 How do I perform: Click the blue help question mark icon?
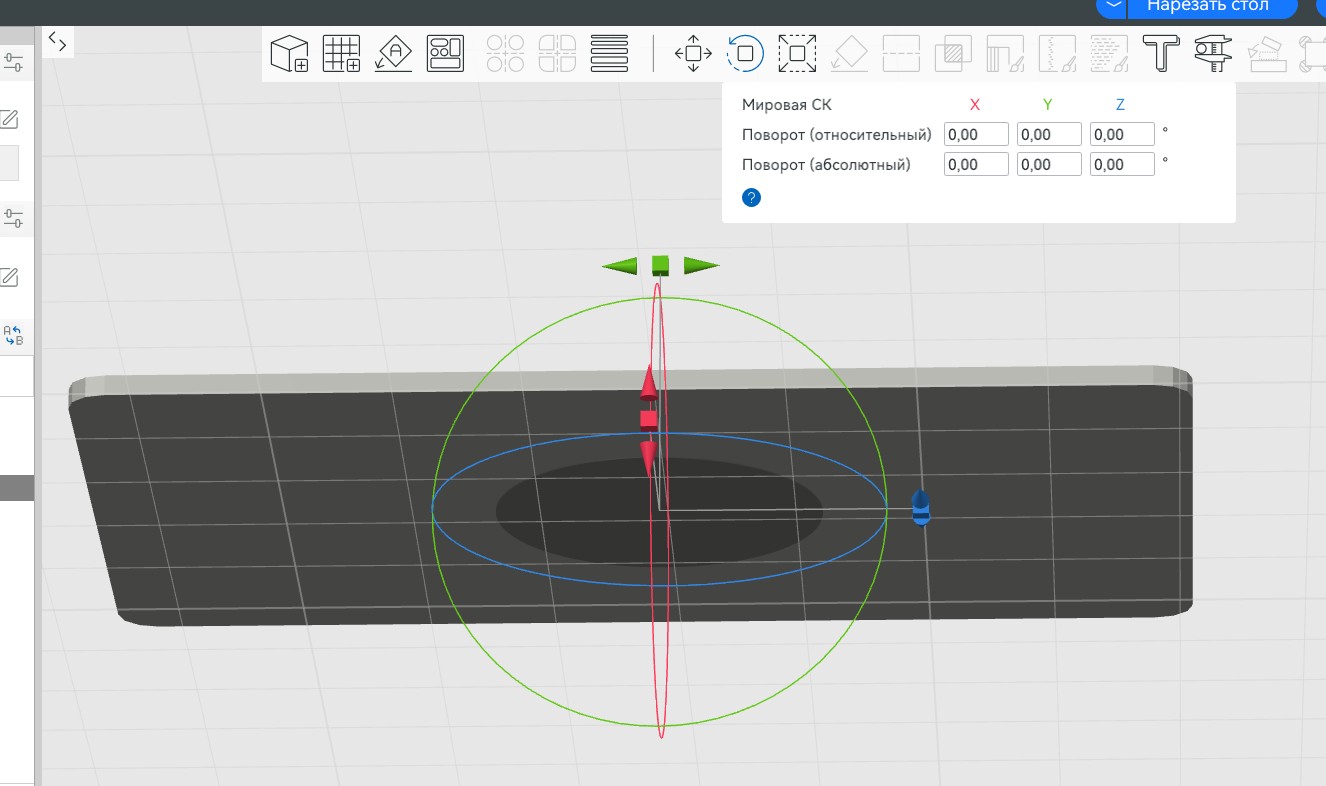752,197
